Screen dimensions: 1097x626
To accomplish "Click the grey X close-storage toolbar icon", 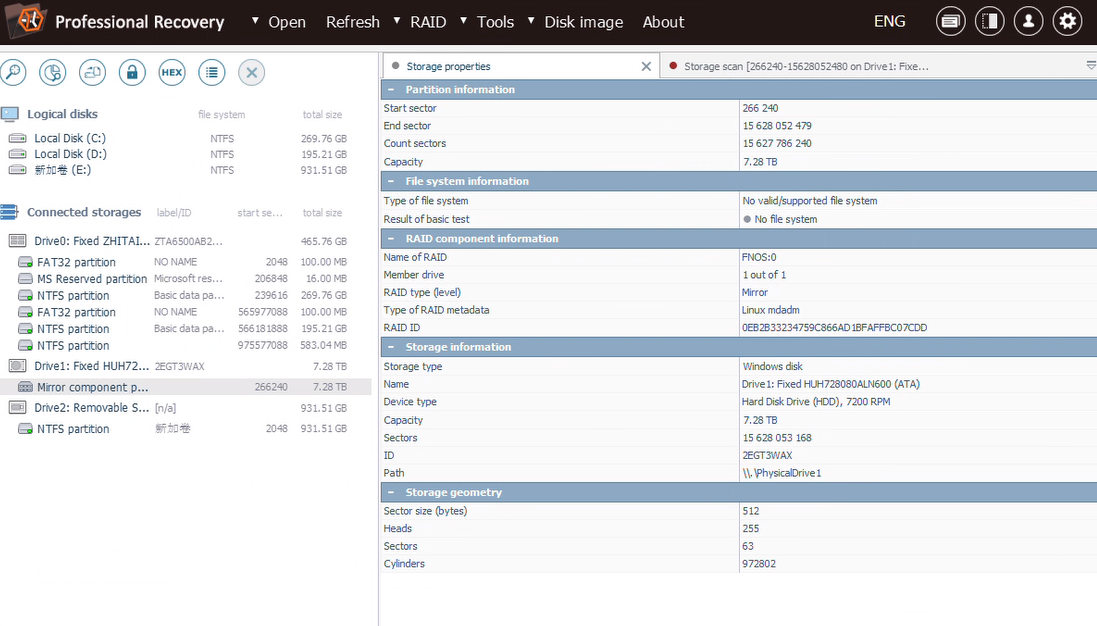I will tap(251, 72).
